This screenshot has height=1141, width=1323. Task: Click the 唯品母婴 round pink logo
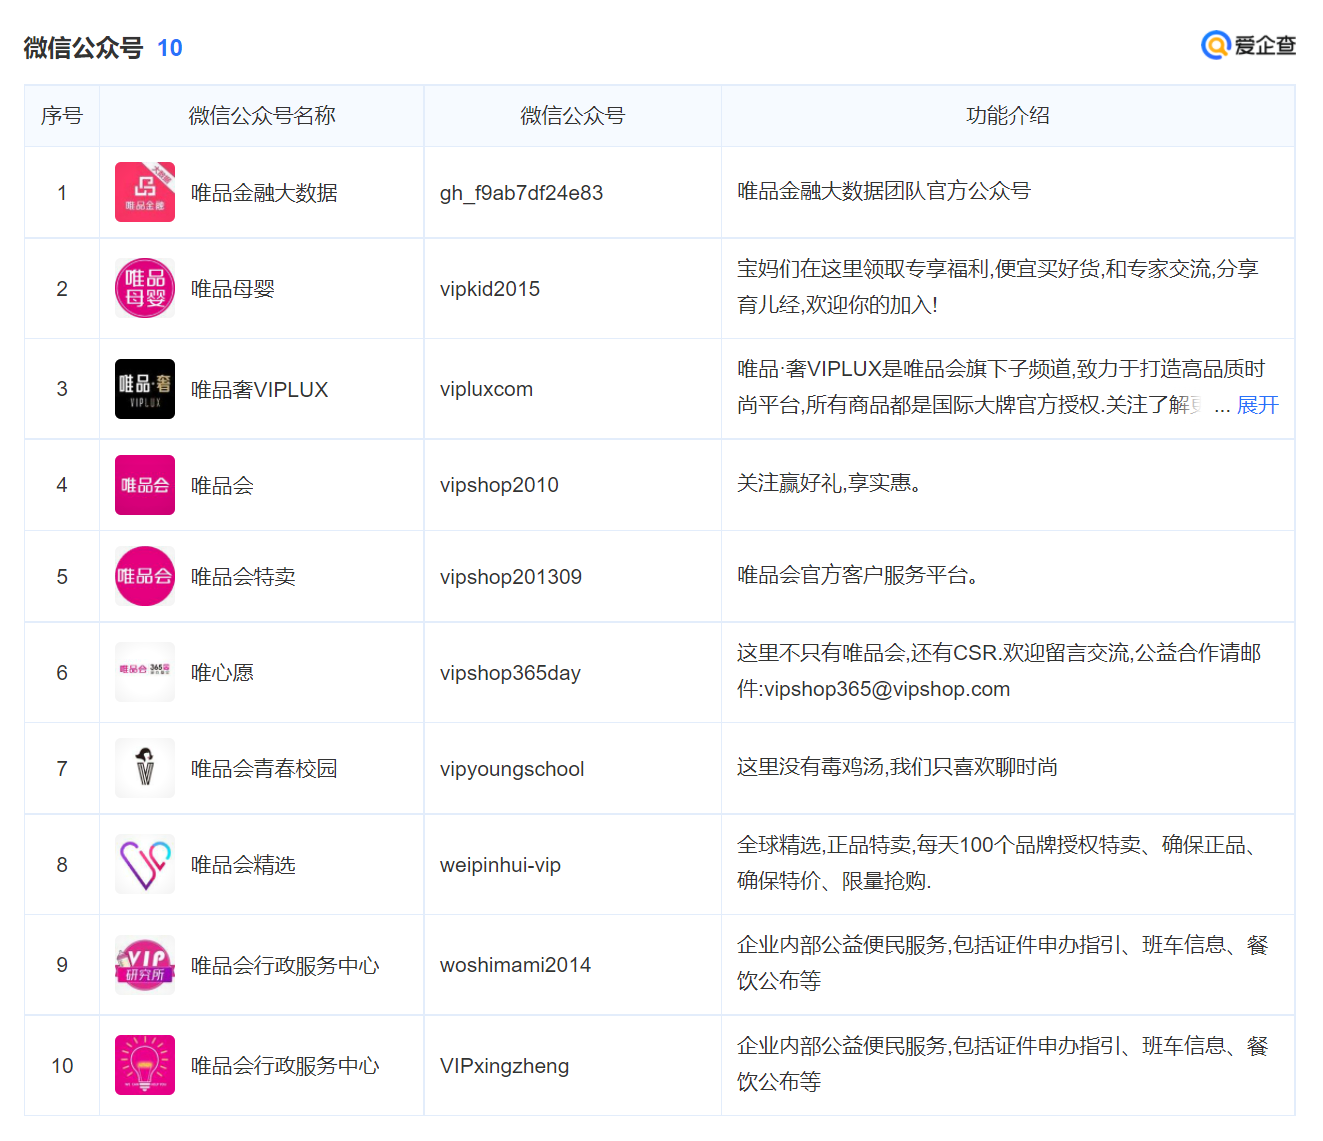(145, 288)
